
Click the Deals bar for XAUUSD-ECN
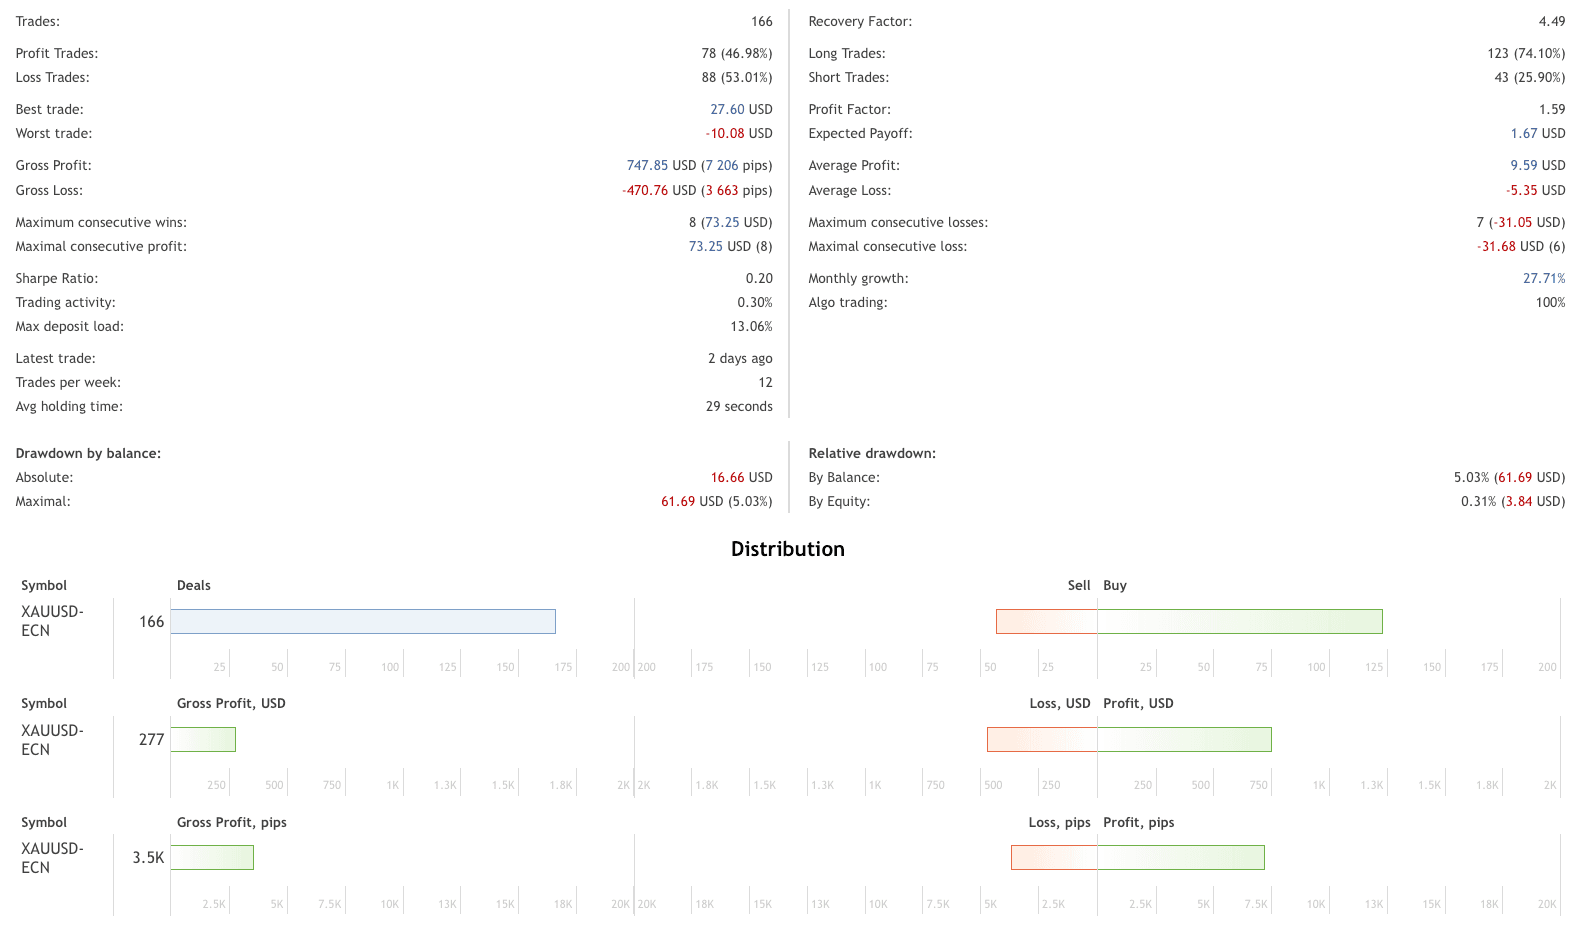363,621
